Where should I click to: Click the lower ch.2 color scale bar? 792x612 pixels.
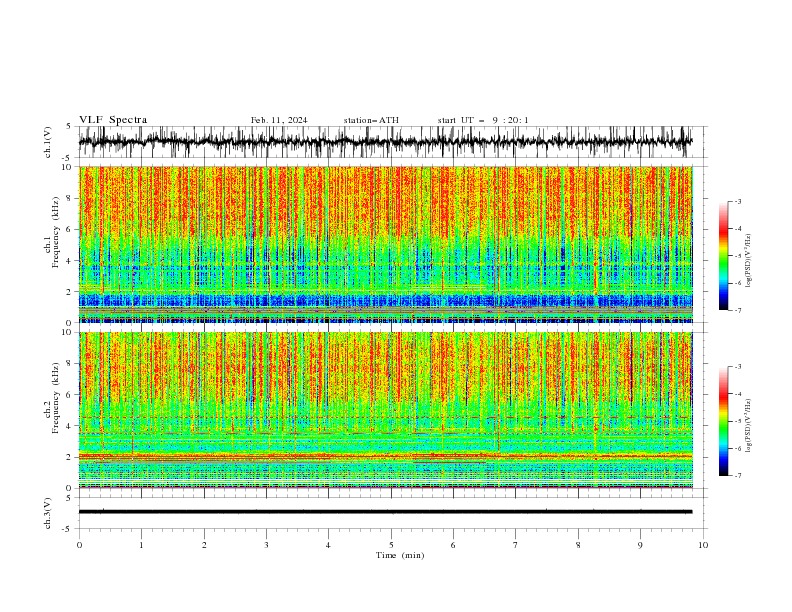pyautogui.click(x=723, y=421)
